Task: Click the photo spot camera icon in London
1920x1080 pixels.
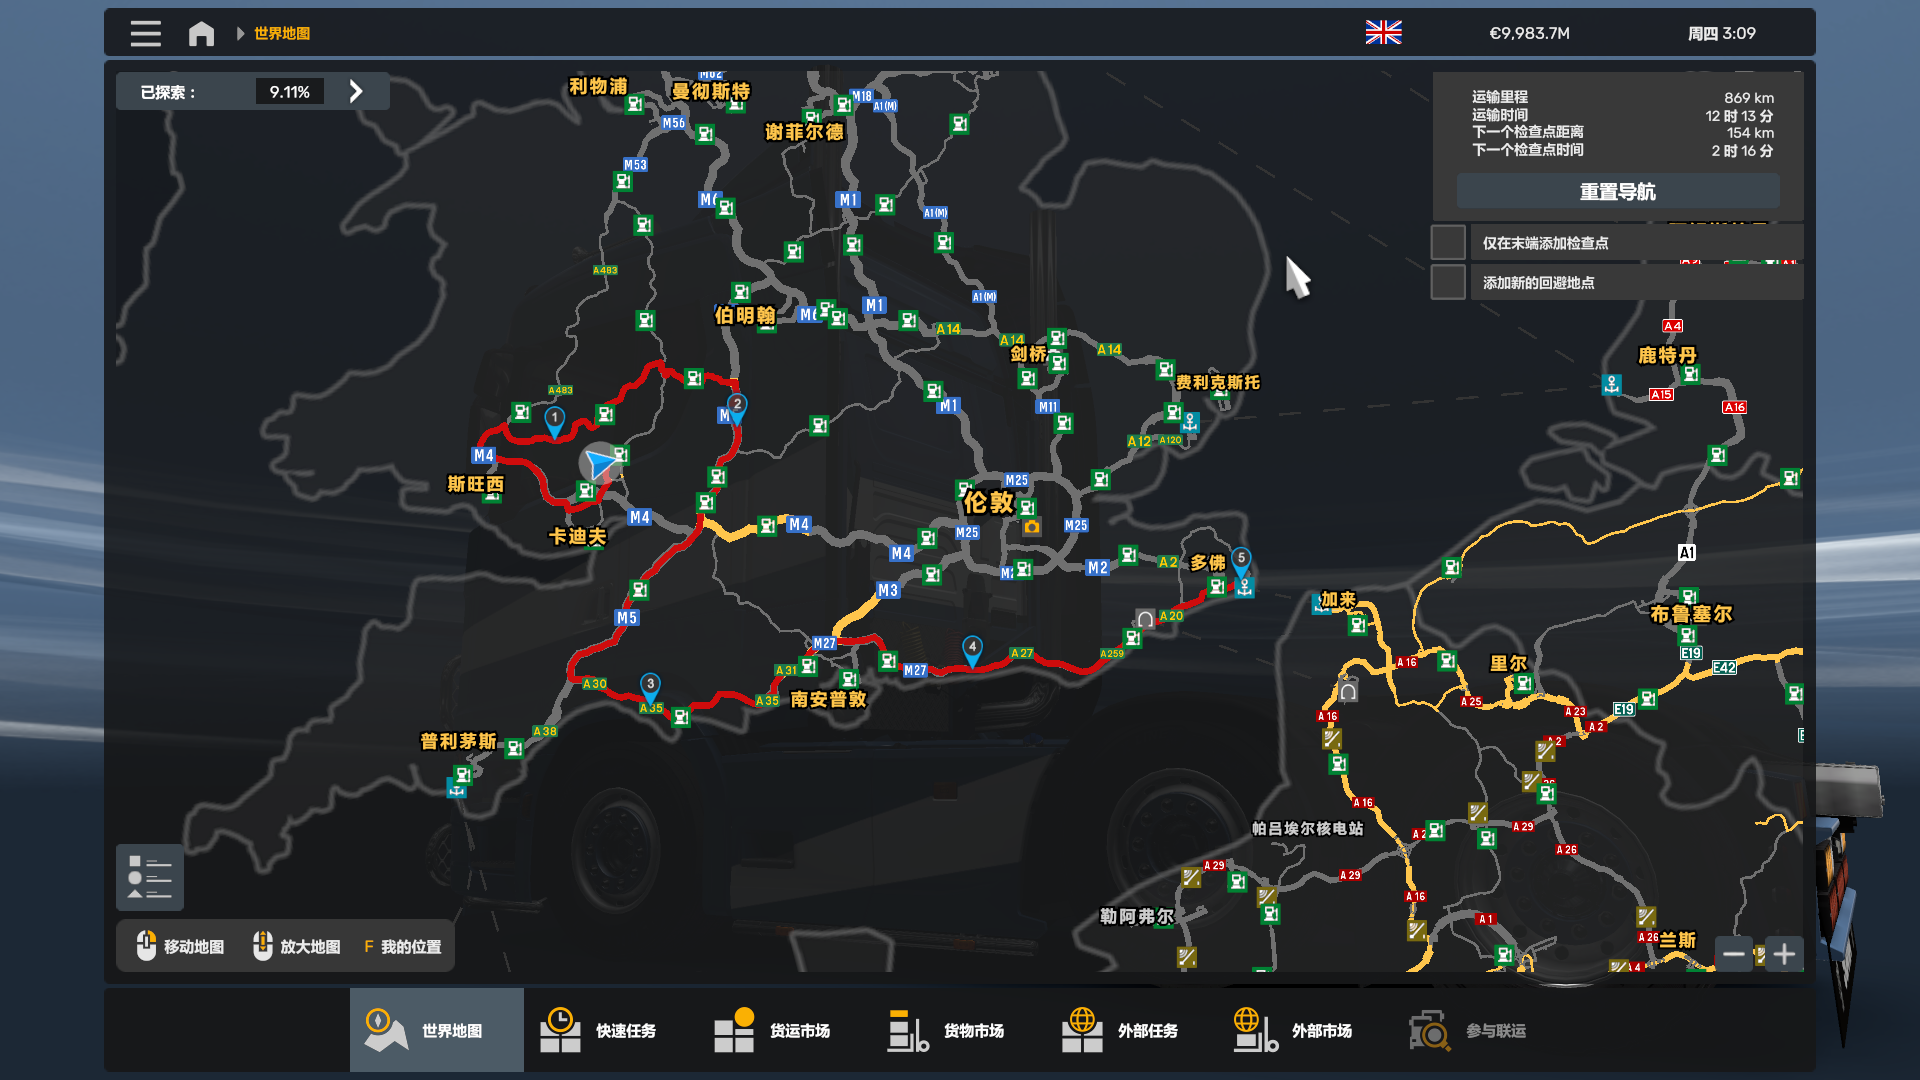Action: pos(1032,527)
